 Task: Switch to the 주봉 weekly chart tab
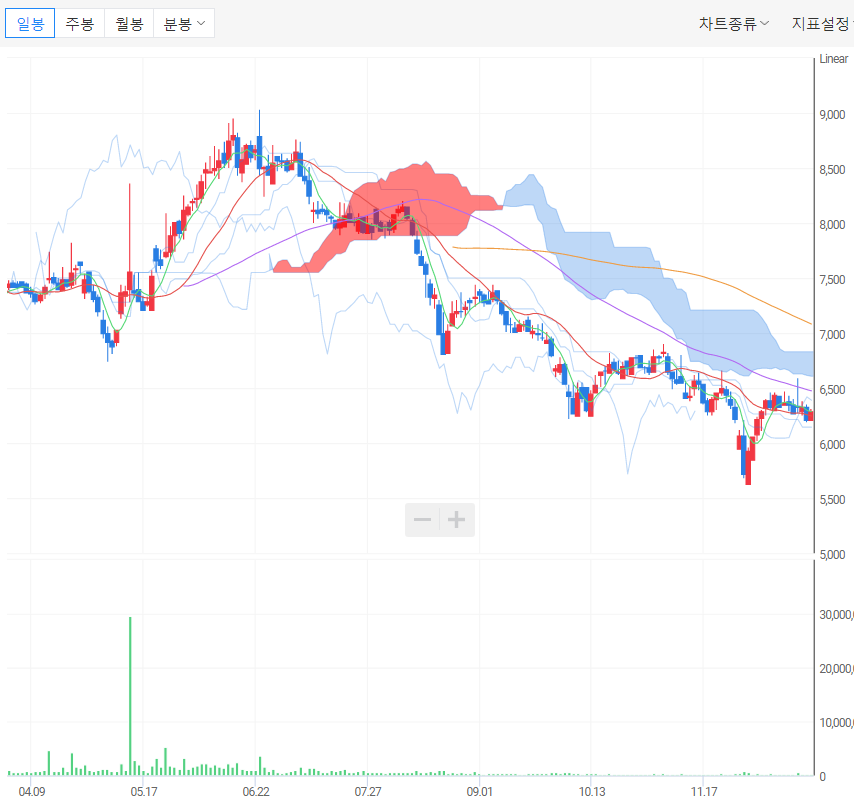80,23
